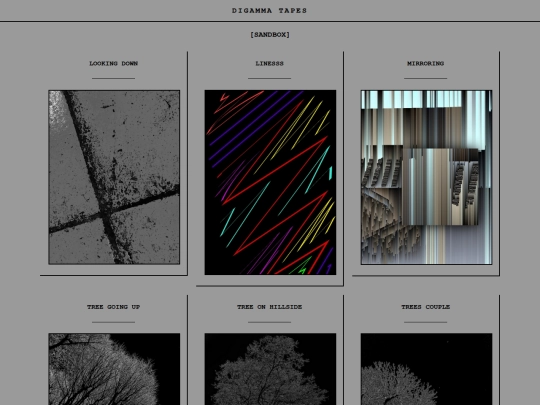This screenshot has width=540, height=405.
Task: Open the TREES COUPLE image
Action: (426, 369)
